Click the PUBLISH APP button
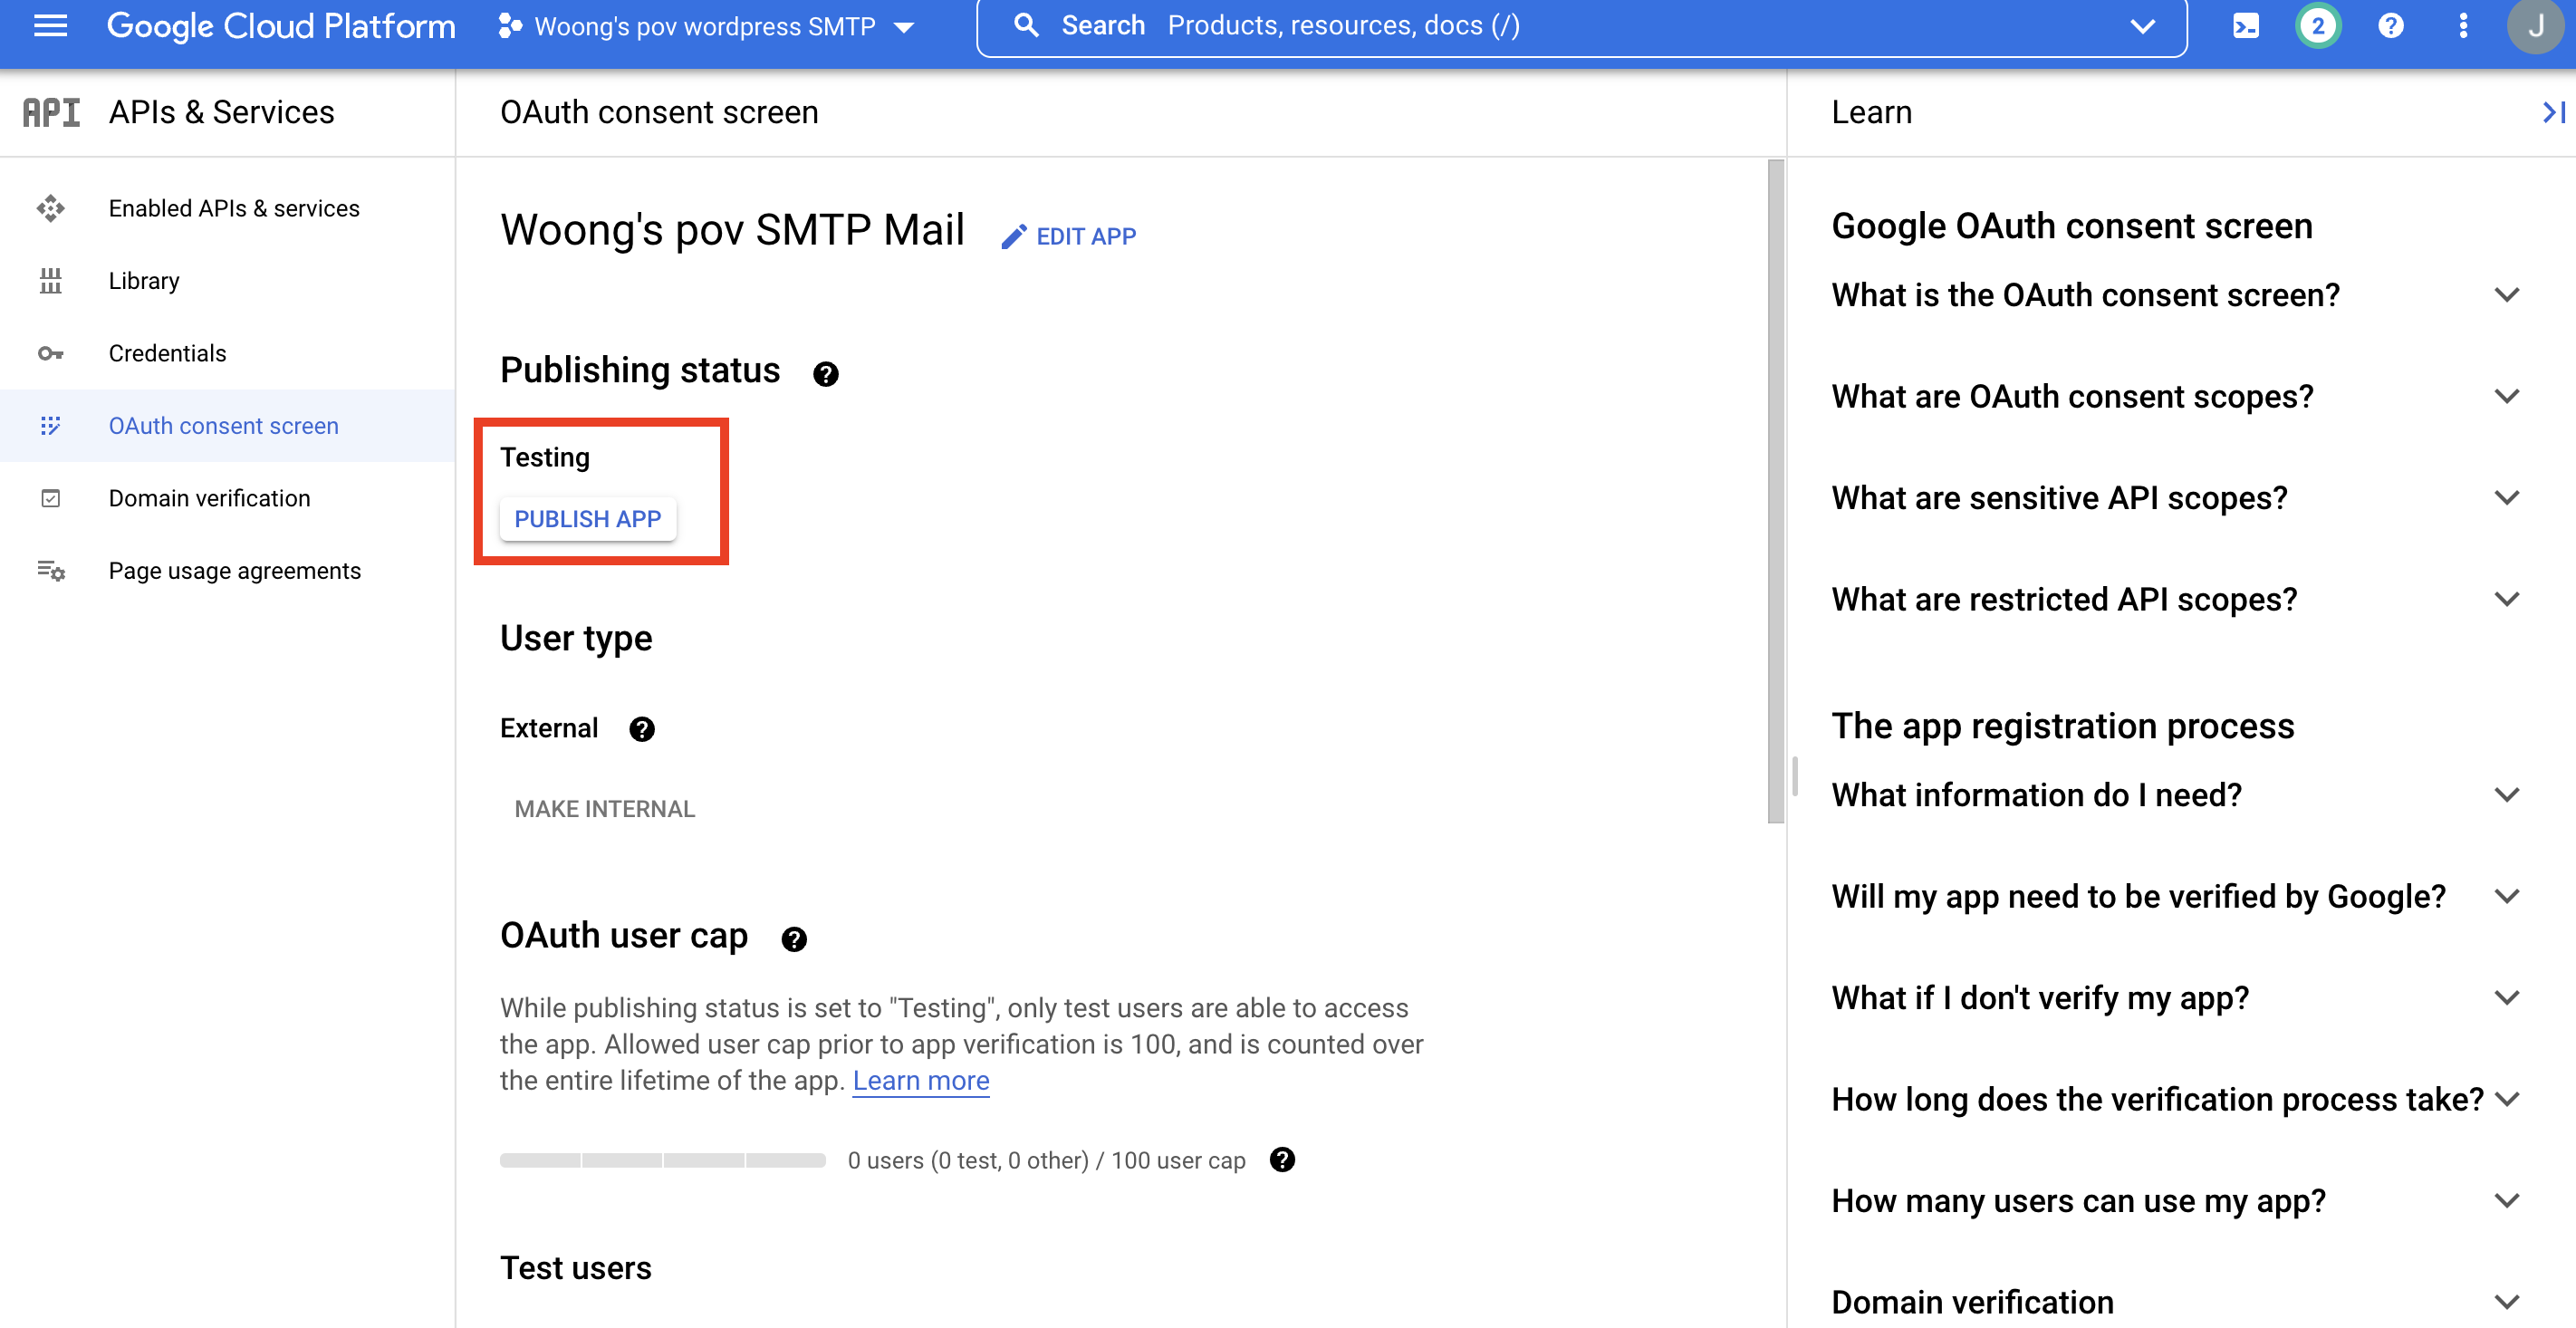Viewport: 2576px width, 1328px height. pyautogui.click(x=587, y=519)
